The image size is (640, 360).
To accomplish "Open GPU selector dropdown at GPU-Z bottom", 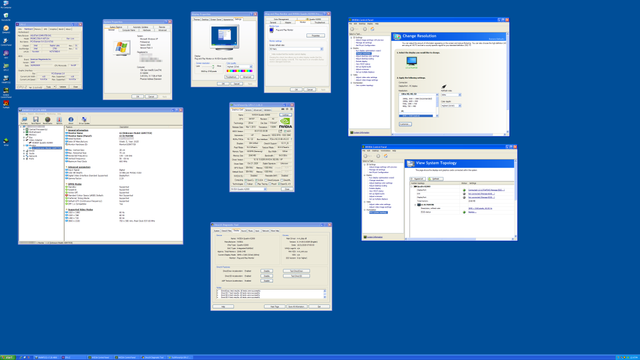I will click(x=249, y=189).
